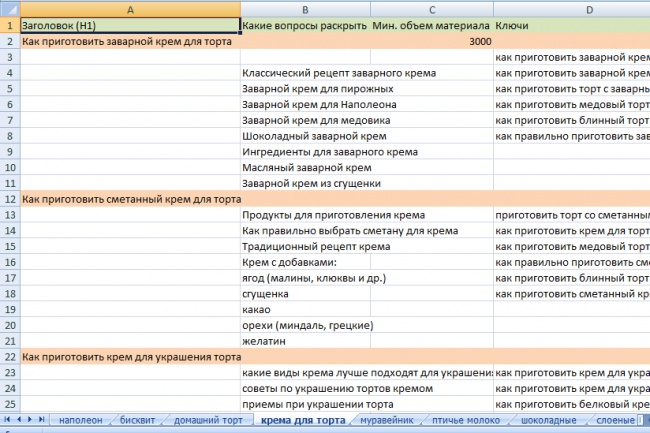Click next sheet navigation arrow

(x=30, y=419)
